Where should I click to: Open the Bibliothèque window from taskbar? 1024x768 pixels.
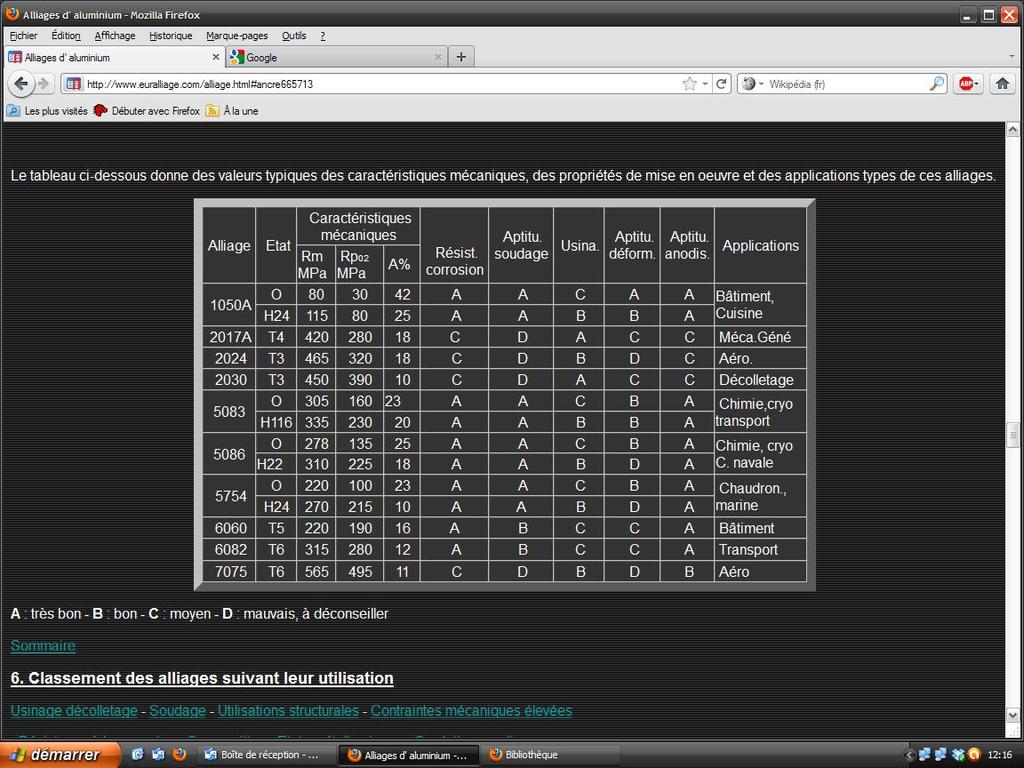tap(550, 755)
